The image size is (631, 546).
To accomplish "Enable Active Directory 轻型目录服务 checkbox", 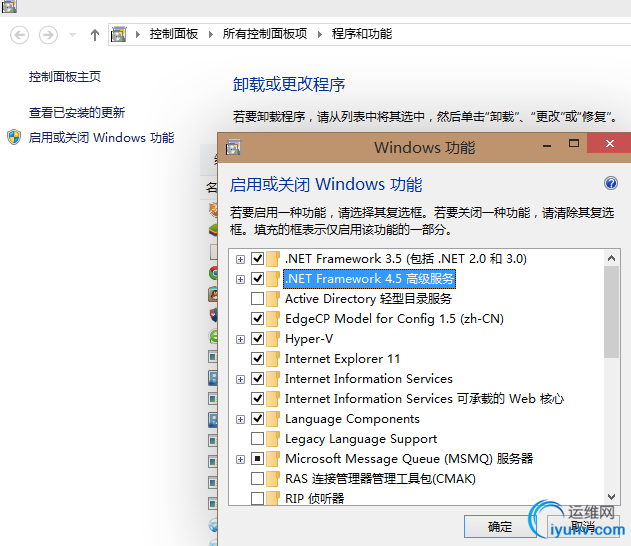I will pyautogui.click(x=258, y=299).
